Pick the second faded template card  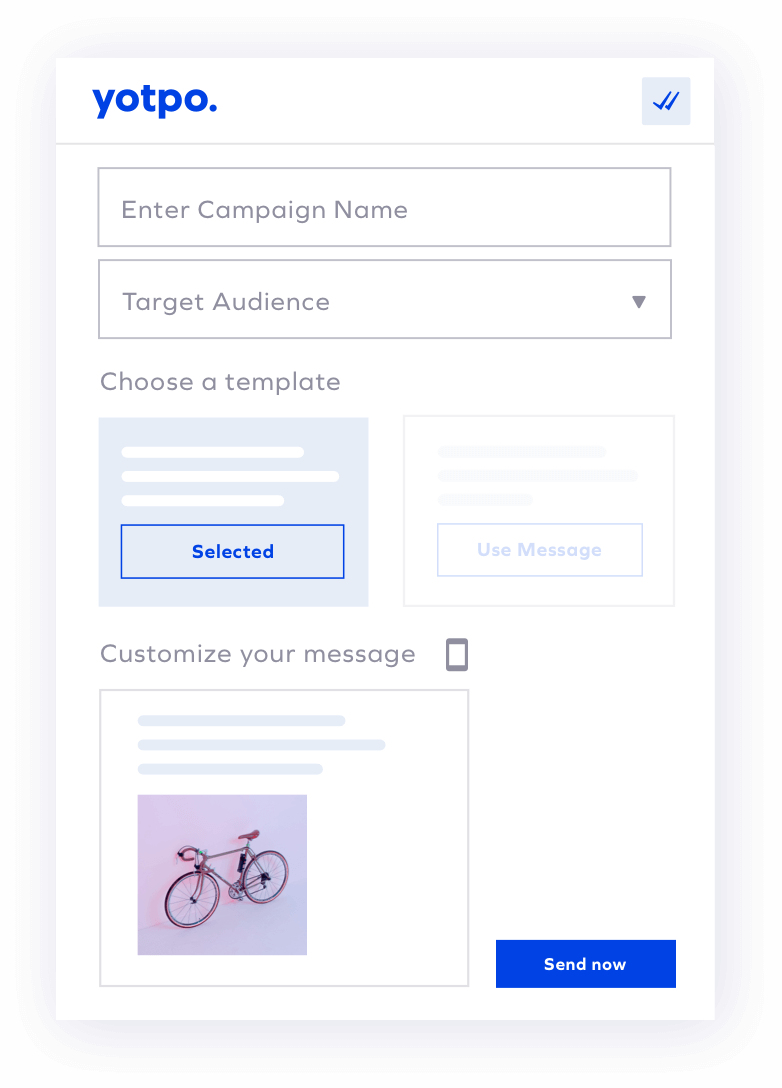click(539, 511)
